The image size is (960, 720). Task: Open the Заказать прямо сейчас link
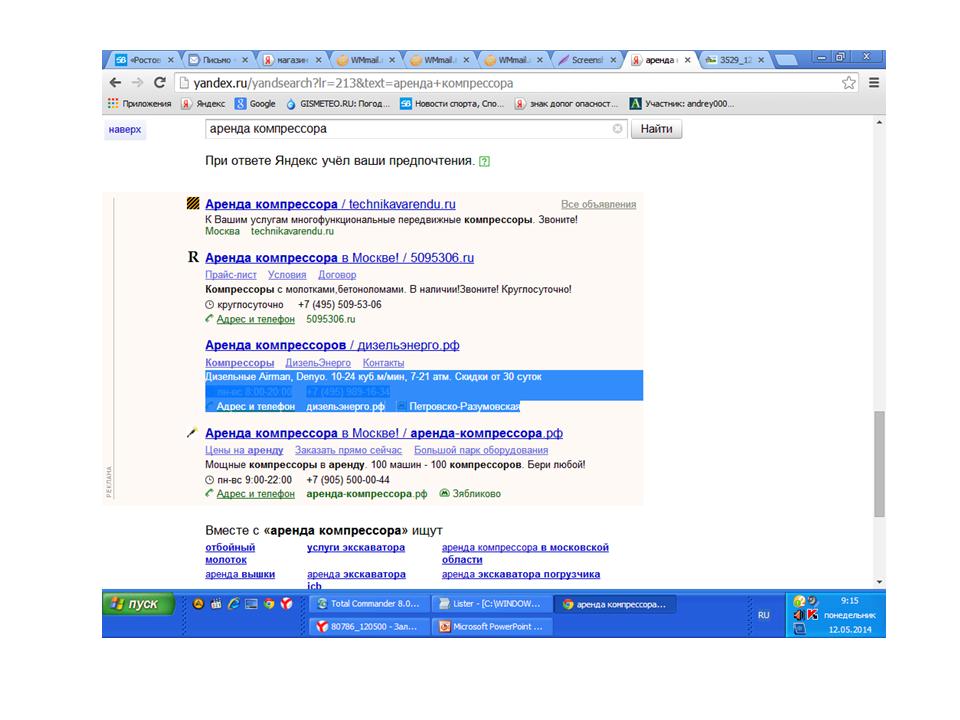click(348, 450)
